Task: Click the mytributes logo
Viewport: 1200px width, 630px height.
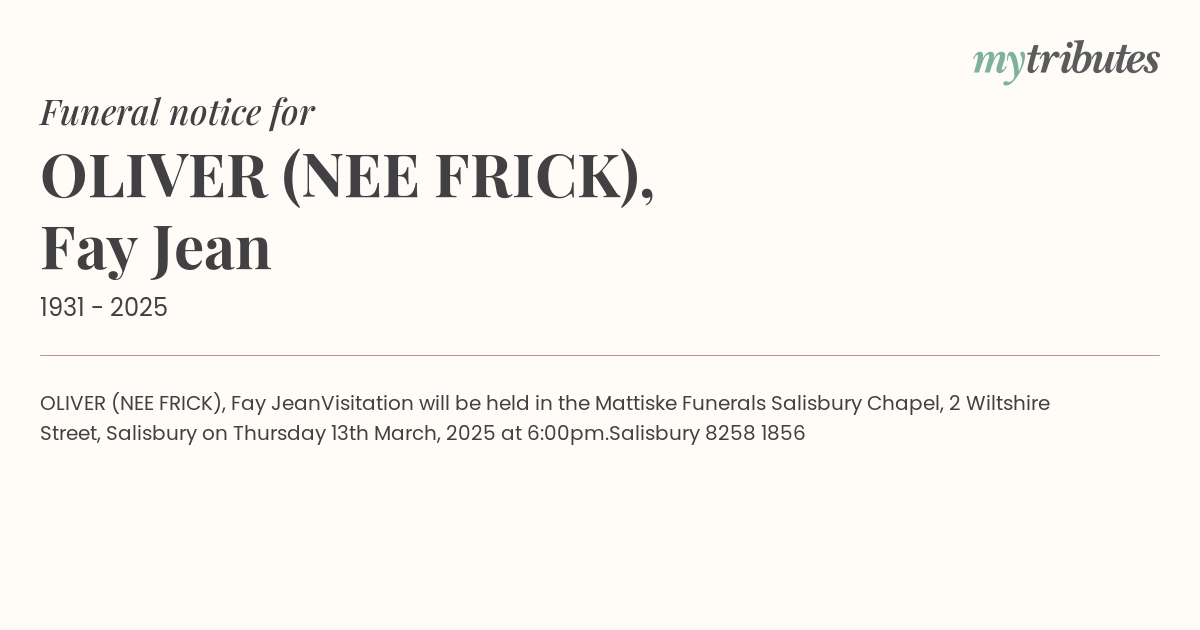Action: point(1066,62)
